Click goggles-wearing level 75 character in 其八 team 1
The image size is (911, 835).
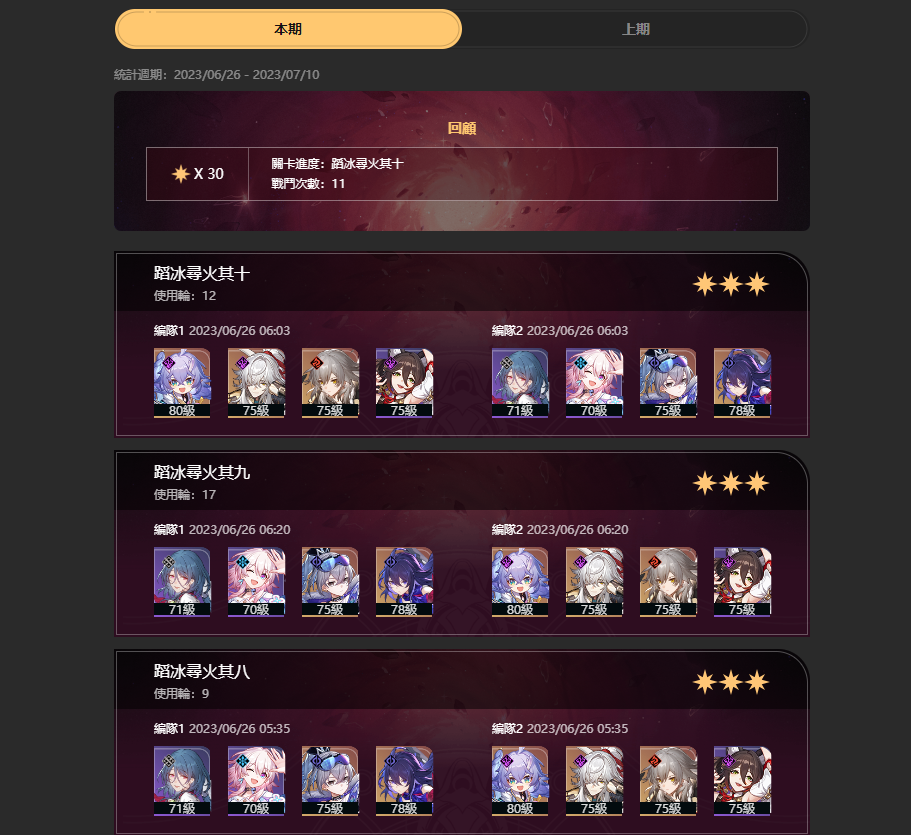(330, 781)
